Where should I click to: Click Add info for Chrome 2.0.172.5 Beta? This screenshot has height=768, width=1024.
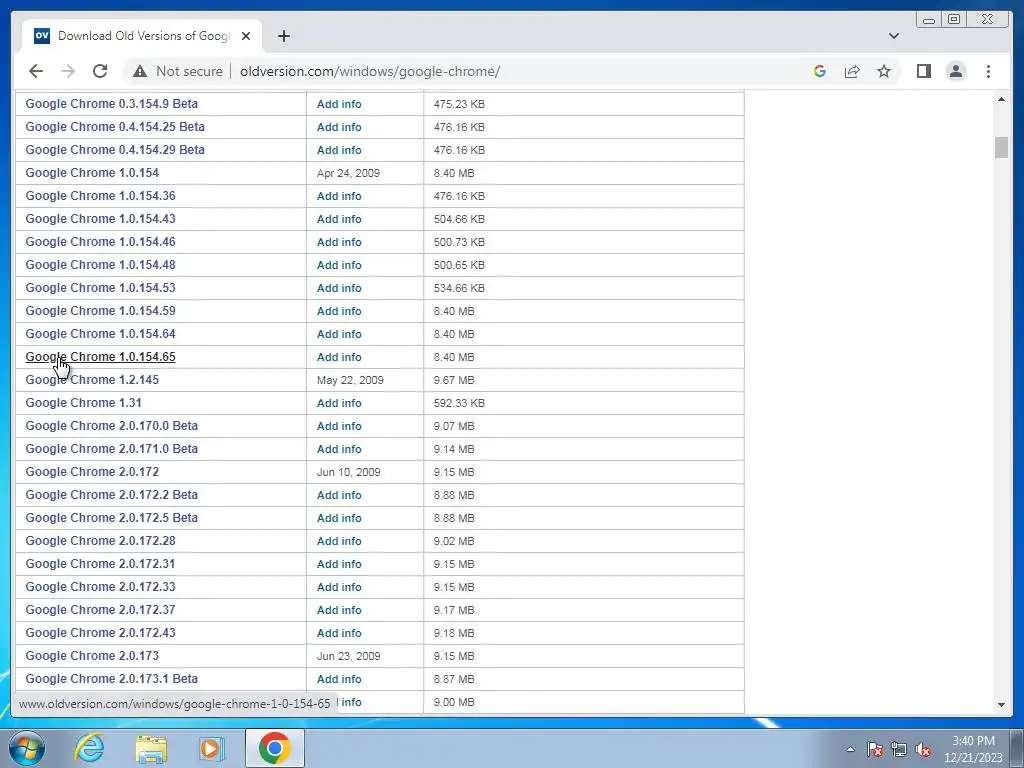point(339,518)
